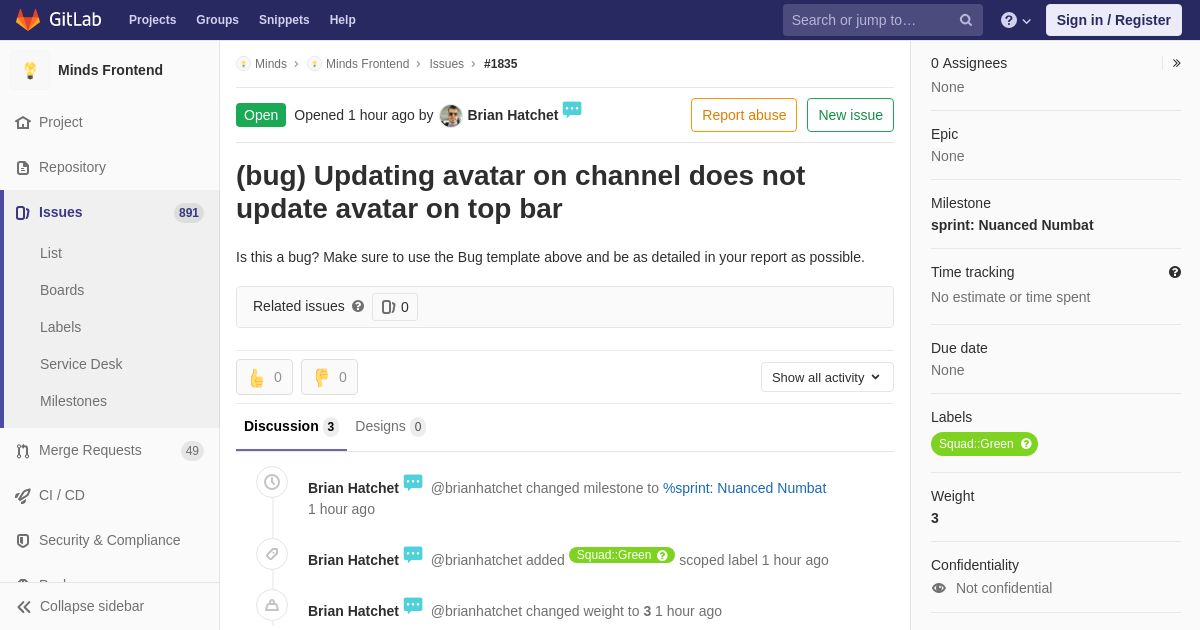Switch to the Designs tab
The height and width of the screenshot is (630, 1200).
[390, 426]
